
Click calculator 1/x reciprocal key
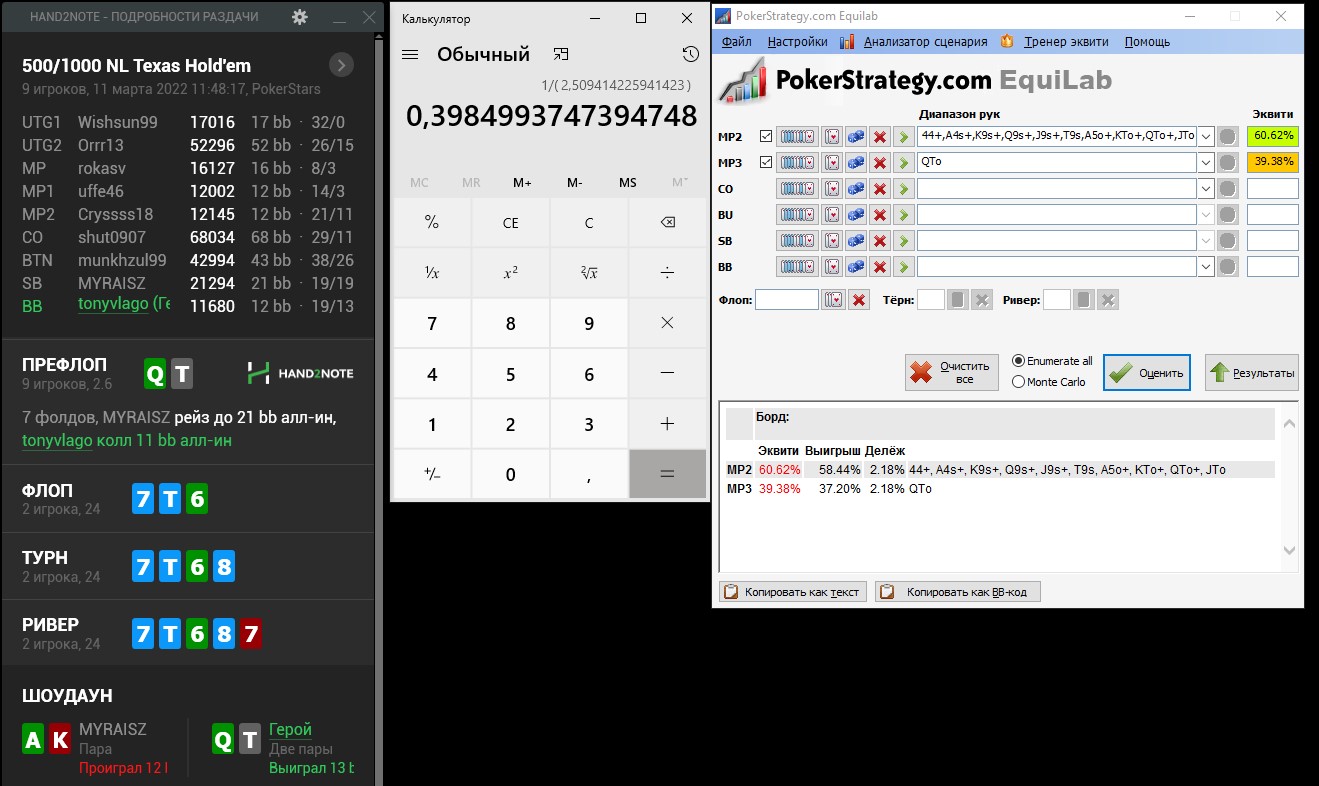[x=432, y=273]
